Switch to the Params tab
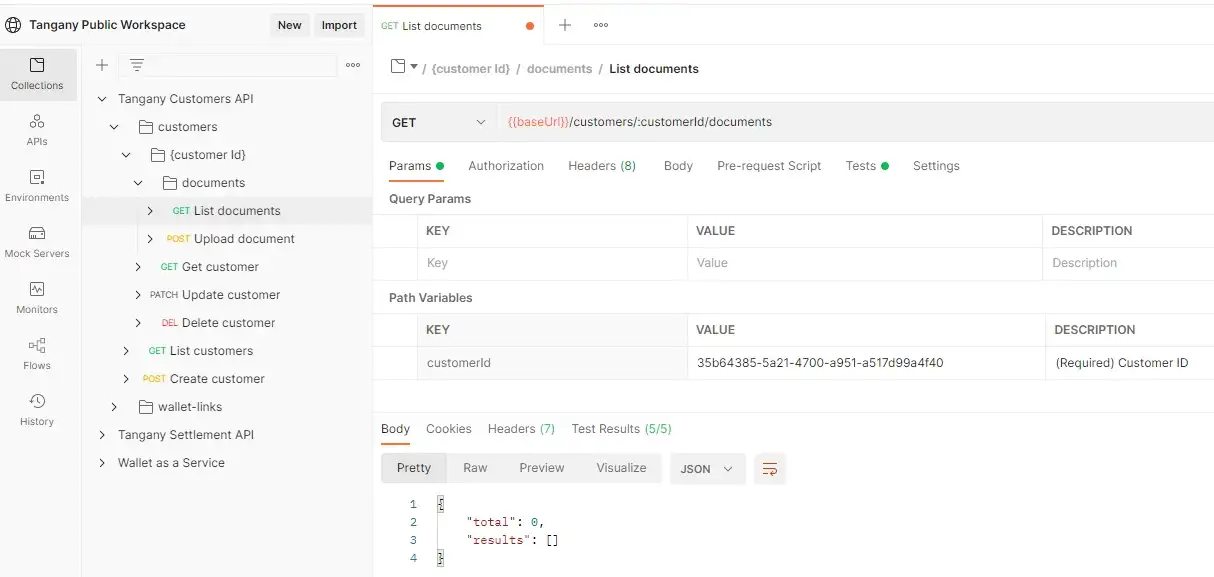1214x577 pixels. tap(416, 166)
